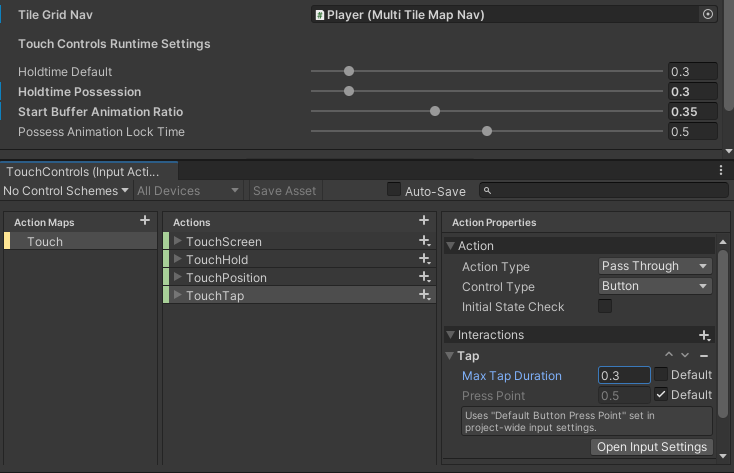Click Holdtime Default value field
Image resolution: width=734 pixels, height=473 pixels.
pos(692,72)
